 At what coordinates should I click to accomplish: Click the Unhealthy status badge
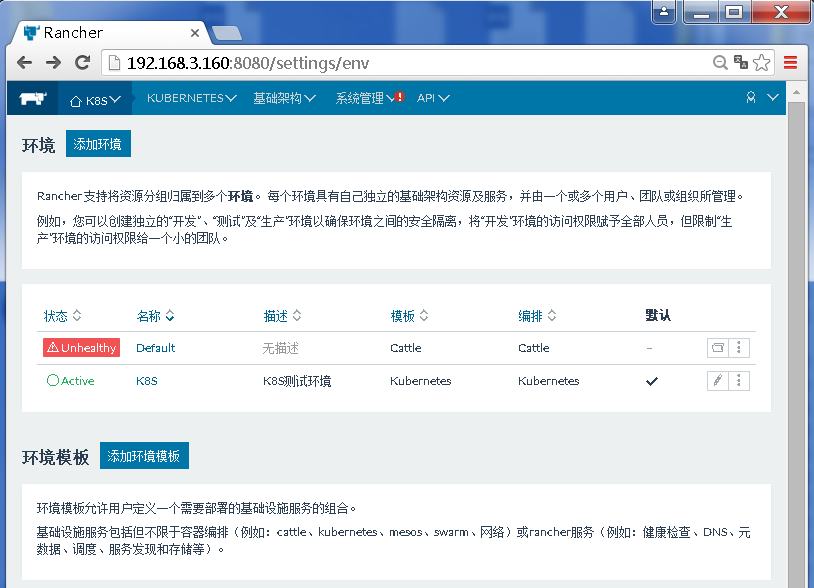point(82,348)
